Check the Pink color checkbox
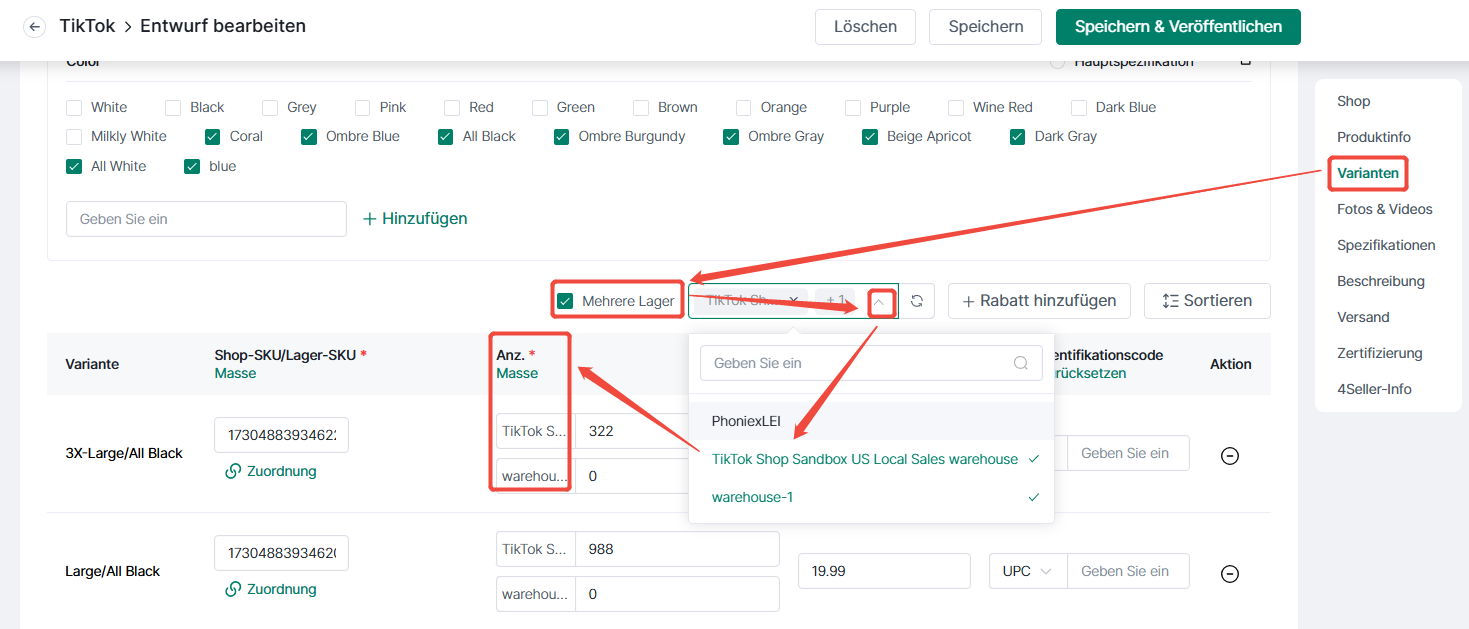 (x=363, y=107)
